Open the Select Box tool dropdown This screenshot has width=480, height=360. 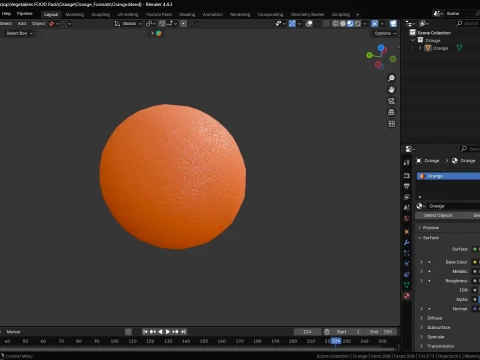tap(19, 33)
